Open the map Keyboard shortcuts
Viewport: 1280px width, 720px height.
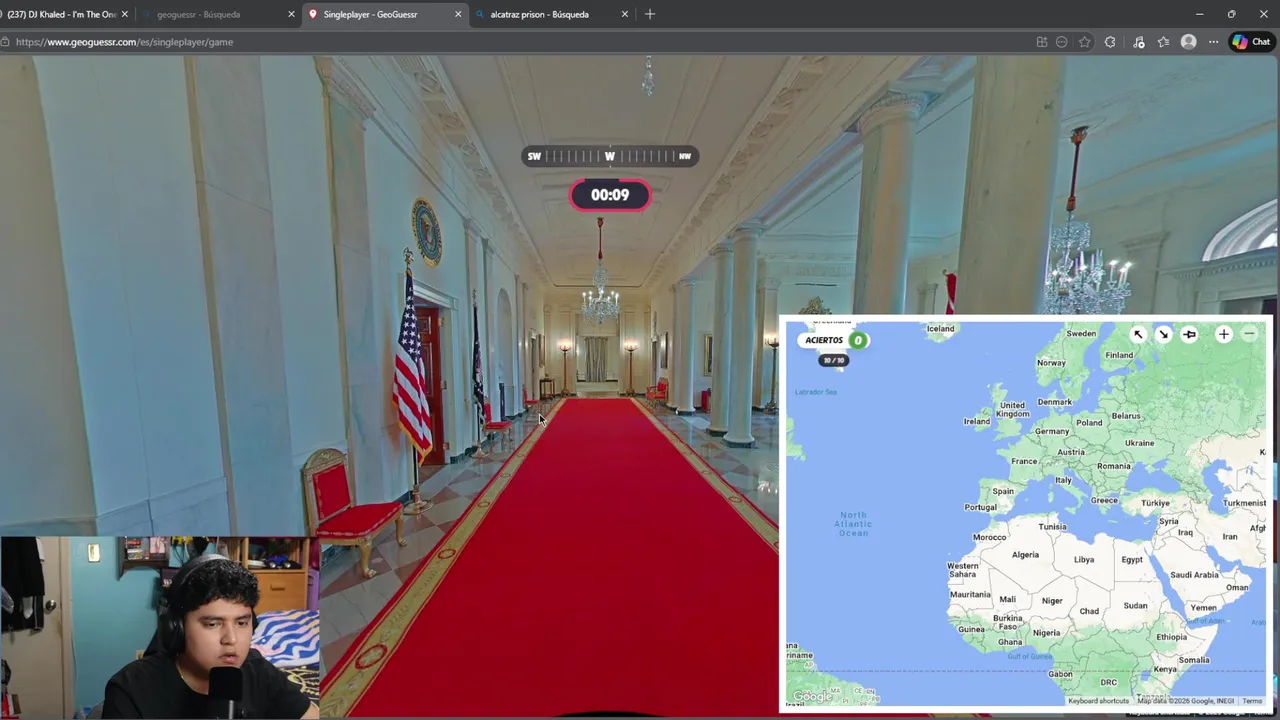pyautogui.click(x=1098, y=701)
